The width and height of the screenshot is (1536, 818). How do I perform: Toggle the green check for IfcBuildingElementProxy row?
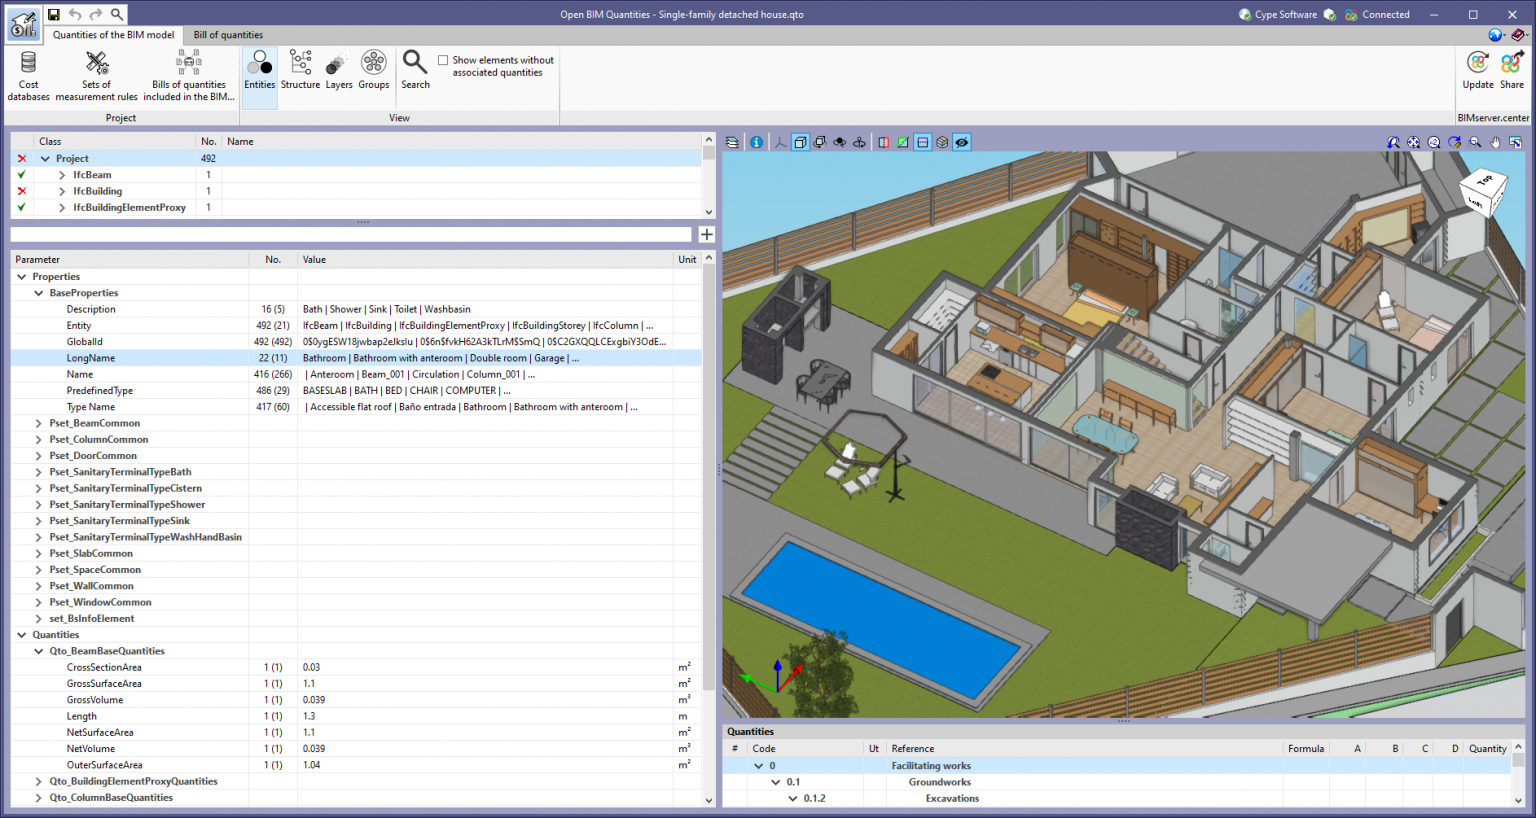tap(22, 207)
